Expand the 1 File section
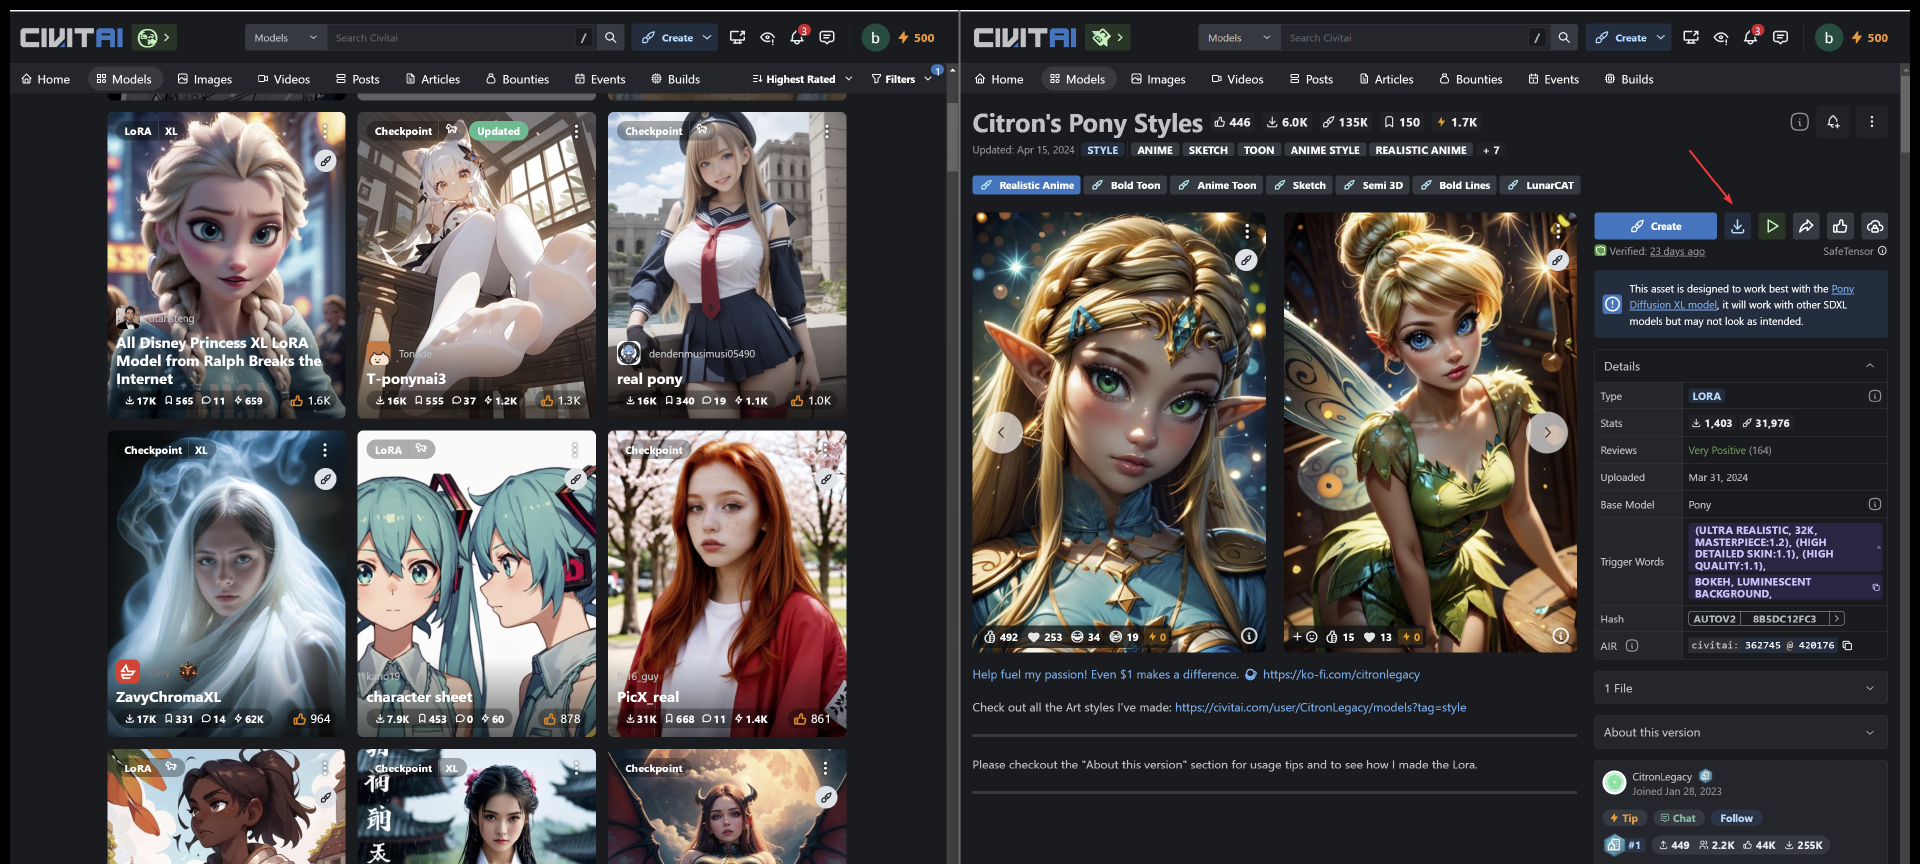This screenshot has width=1920, height=864. [1740, 688]
